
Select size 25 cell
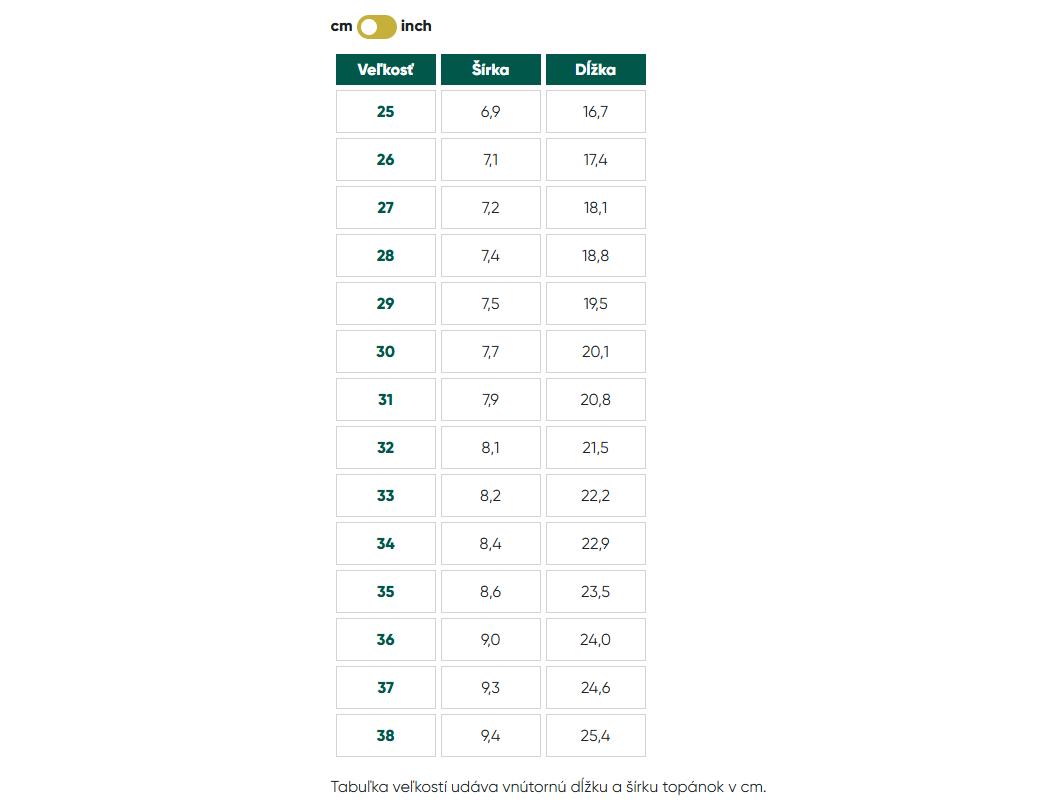386,112
